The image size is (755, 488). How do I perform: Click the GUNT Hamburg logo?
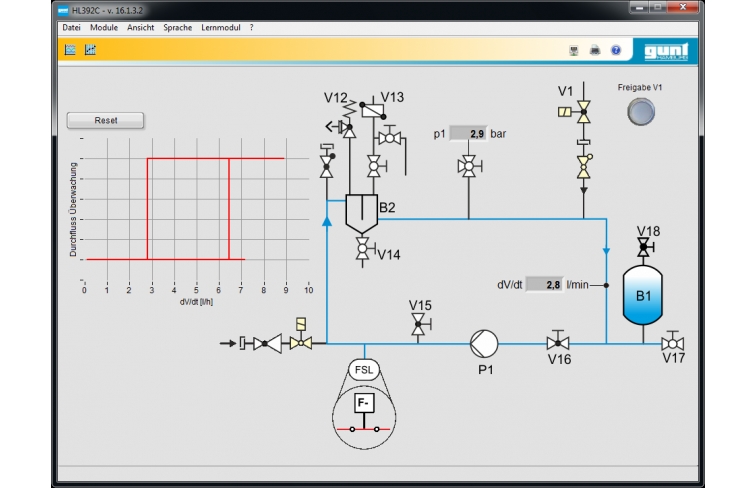(x=666, y=51)
